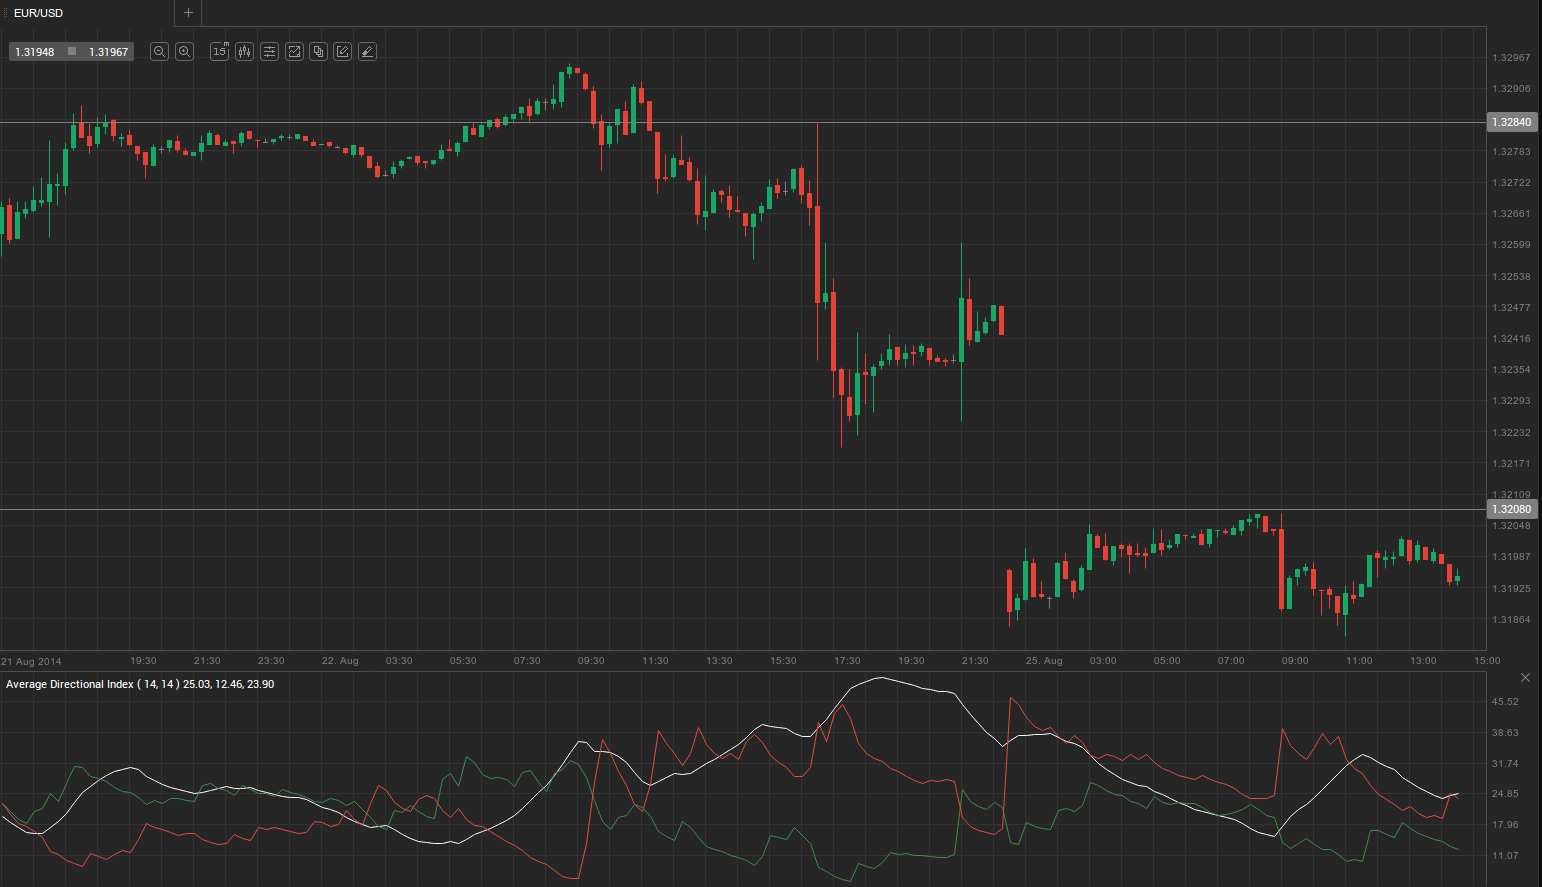This screenshot has height=887, width=1542.
Task: Open the 15-minute timeframe selector
Action: tap(220, 52)
